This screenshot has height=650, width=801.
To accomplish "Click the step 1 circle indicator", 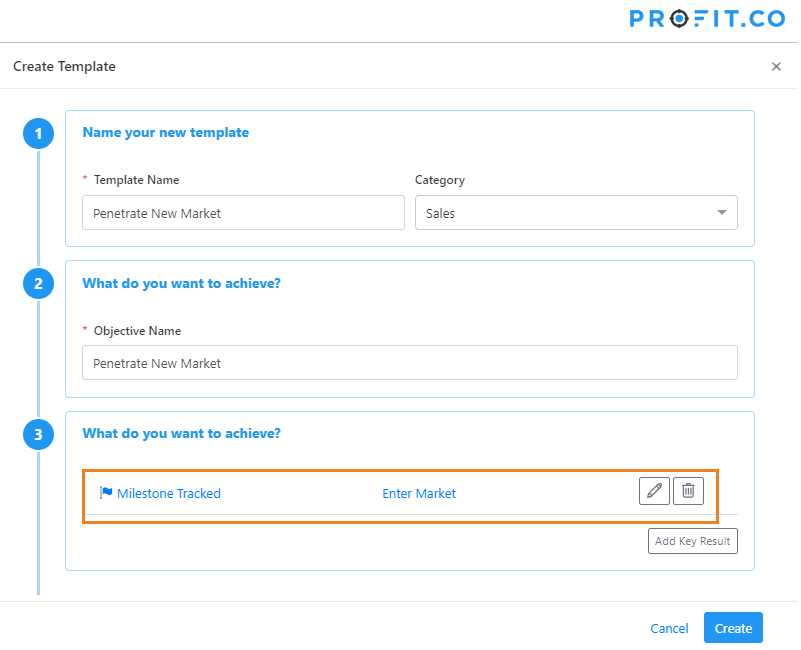I will point(38,134).
